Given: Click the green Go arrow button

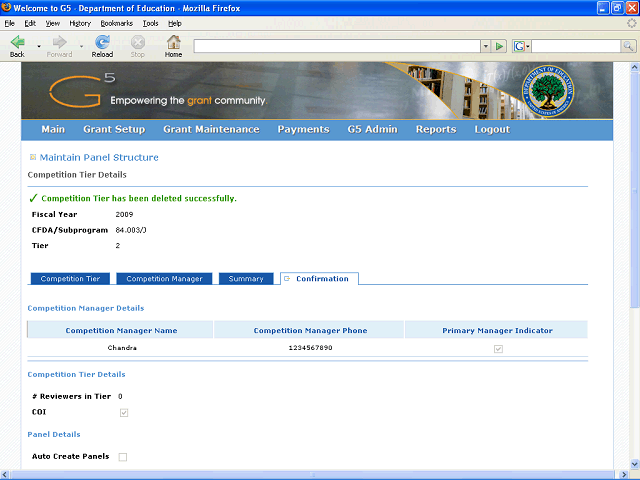Looking at the screenshot, I should click(499, 46).
